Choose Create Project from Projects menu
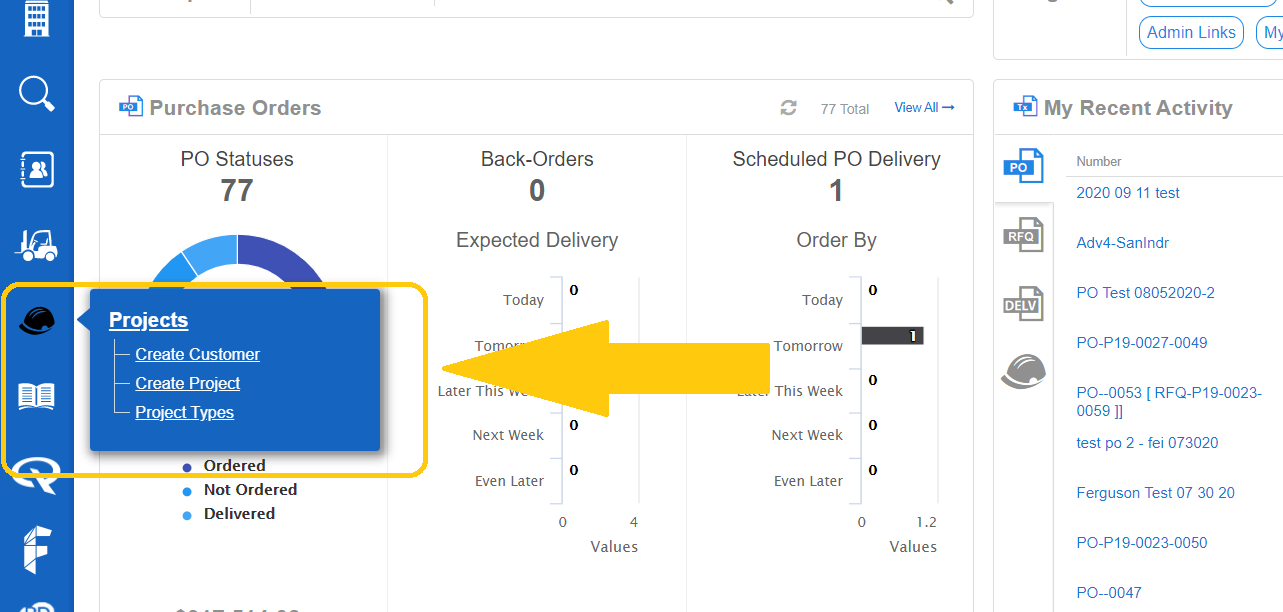The image size is (1283, 612). point(188,383)
